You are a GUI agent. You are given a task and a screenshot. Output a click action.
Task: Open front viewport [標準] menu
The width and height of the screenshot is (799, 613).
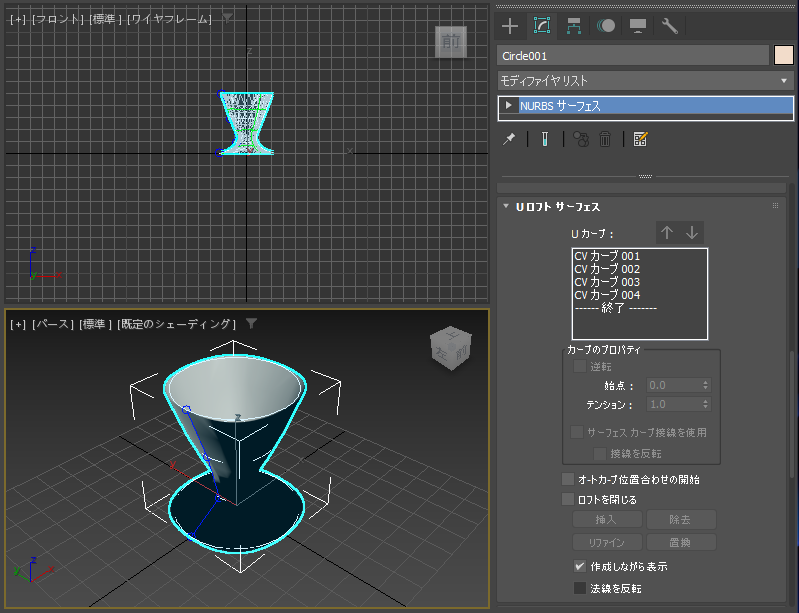point(105,19)
